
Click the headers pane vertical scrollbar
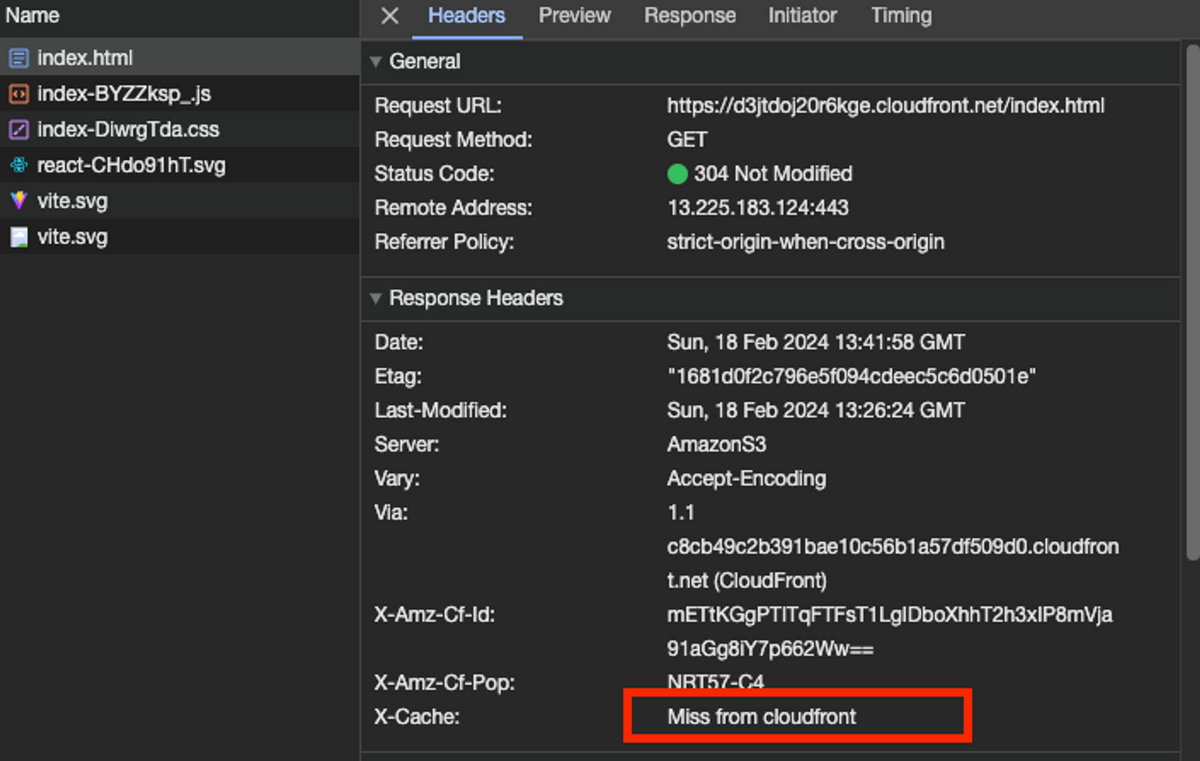(x=1190, y=300)
